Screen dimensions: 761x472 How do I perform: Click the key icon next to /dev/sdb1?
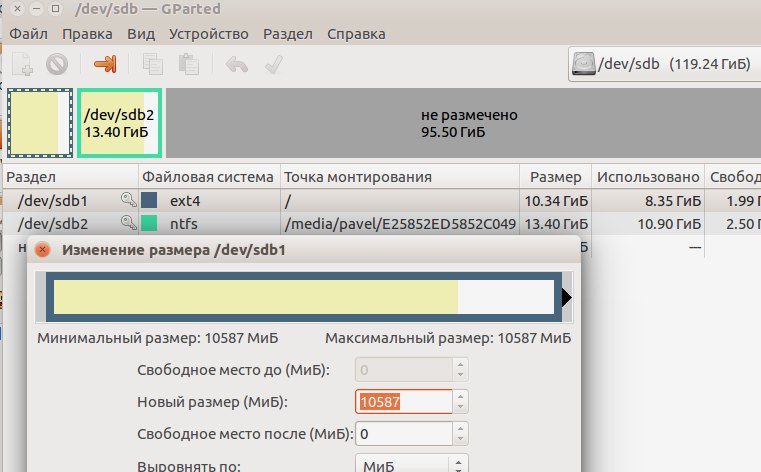coord(128,200)
